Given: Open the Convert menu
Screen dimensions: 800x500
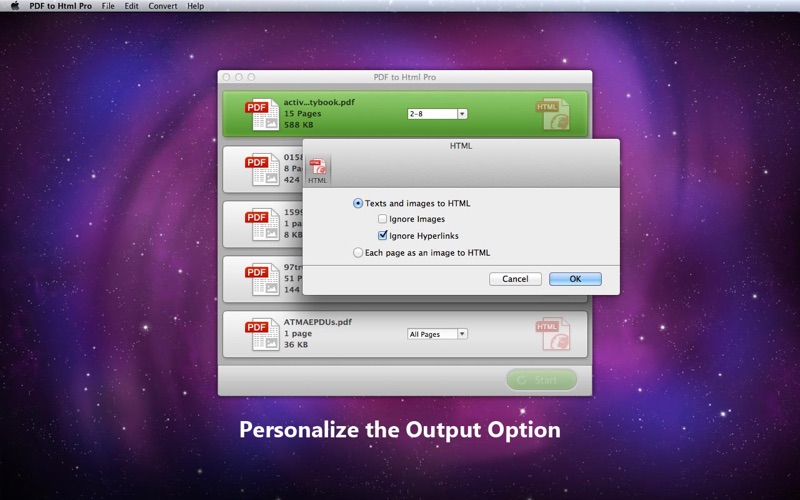Looking at the screenshot, I should point(163,6).
